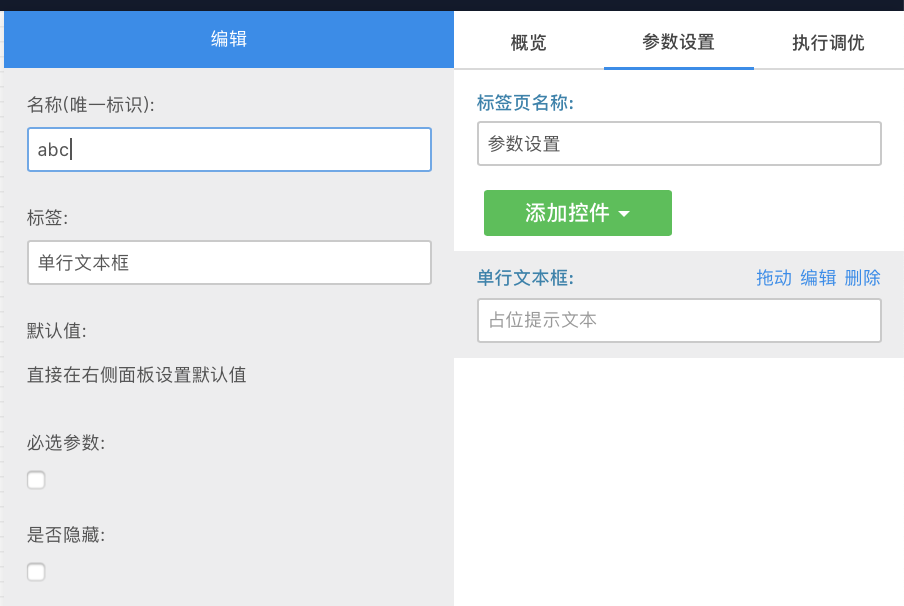This screenshot has height=606, width=904.
Task: Switch to the 执行调优 tab
Action: tap(828, 43)
